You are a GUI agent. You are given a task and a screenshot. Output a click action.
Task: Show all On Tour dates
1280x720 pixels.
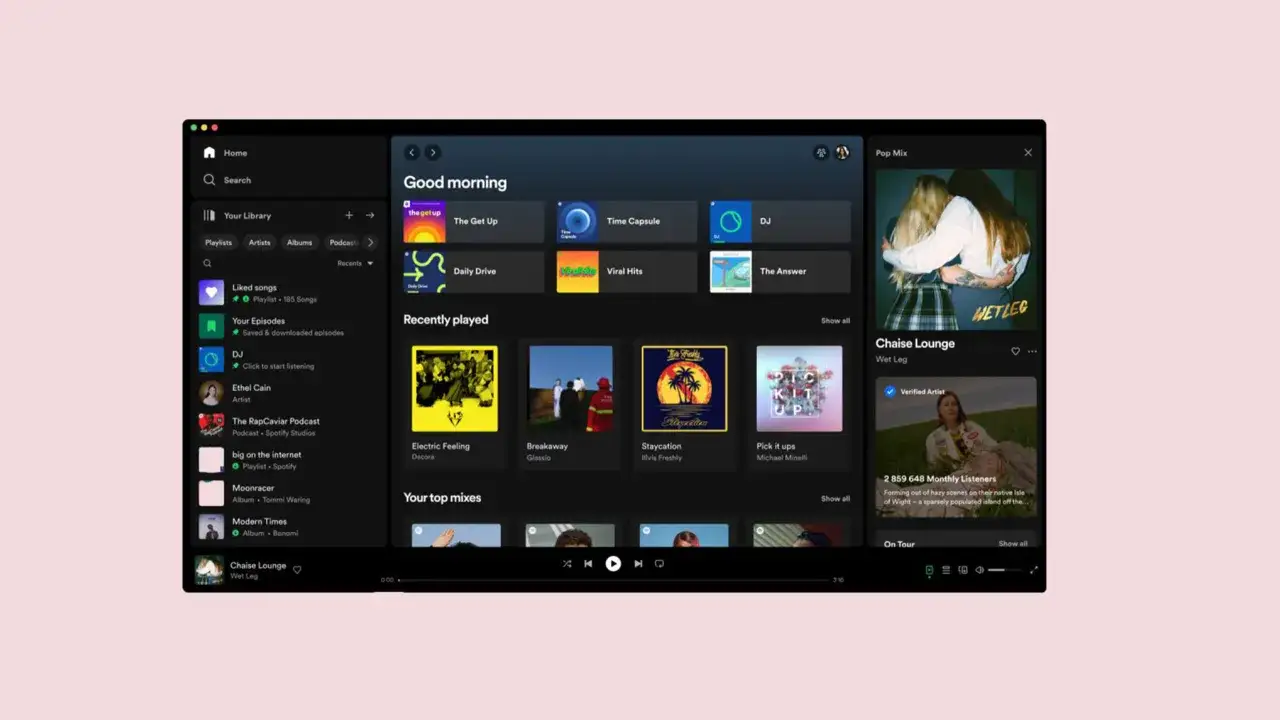(x=1013, y=544)
